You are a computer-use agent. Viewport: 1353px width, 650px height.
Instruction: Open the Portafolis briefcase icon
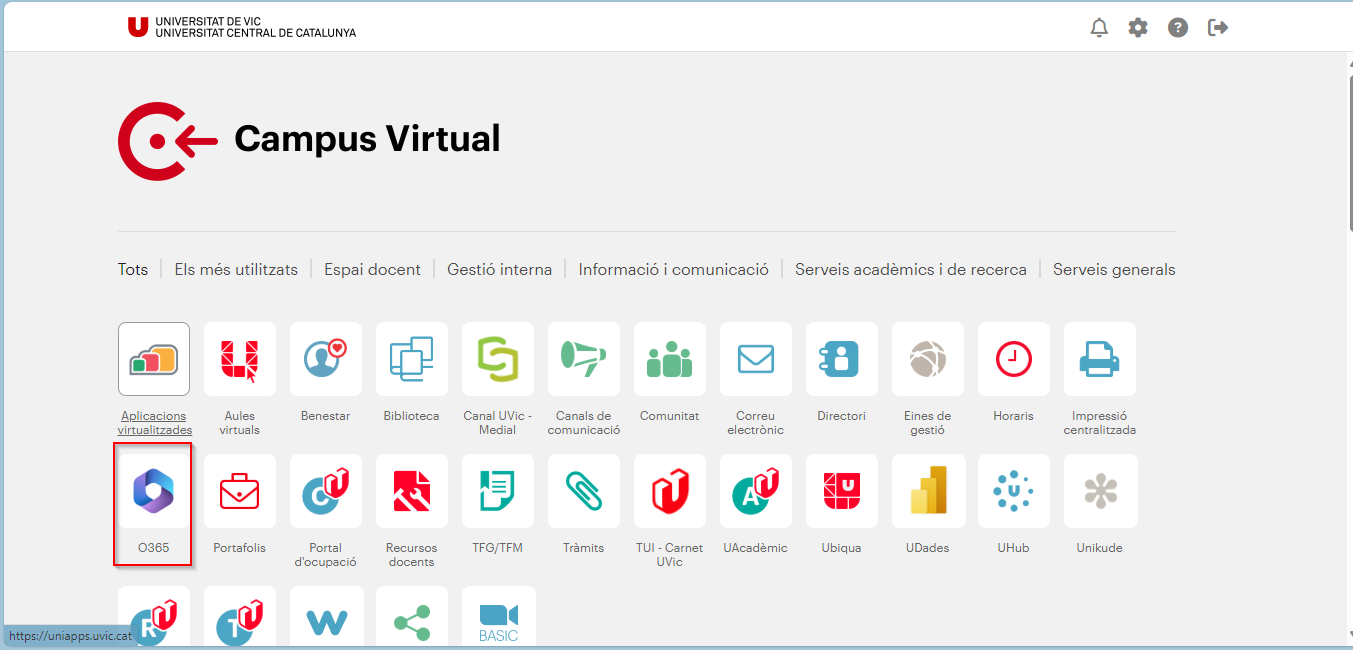pos(240,491)
